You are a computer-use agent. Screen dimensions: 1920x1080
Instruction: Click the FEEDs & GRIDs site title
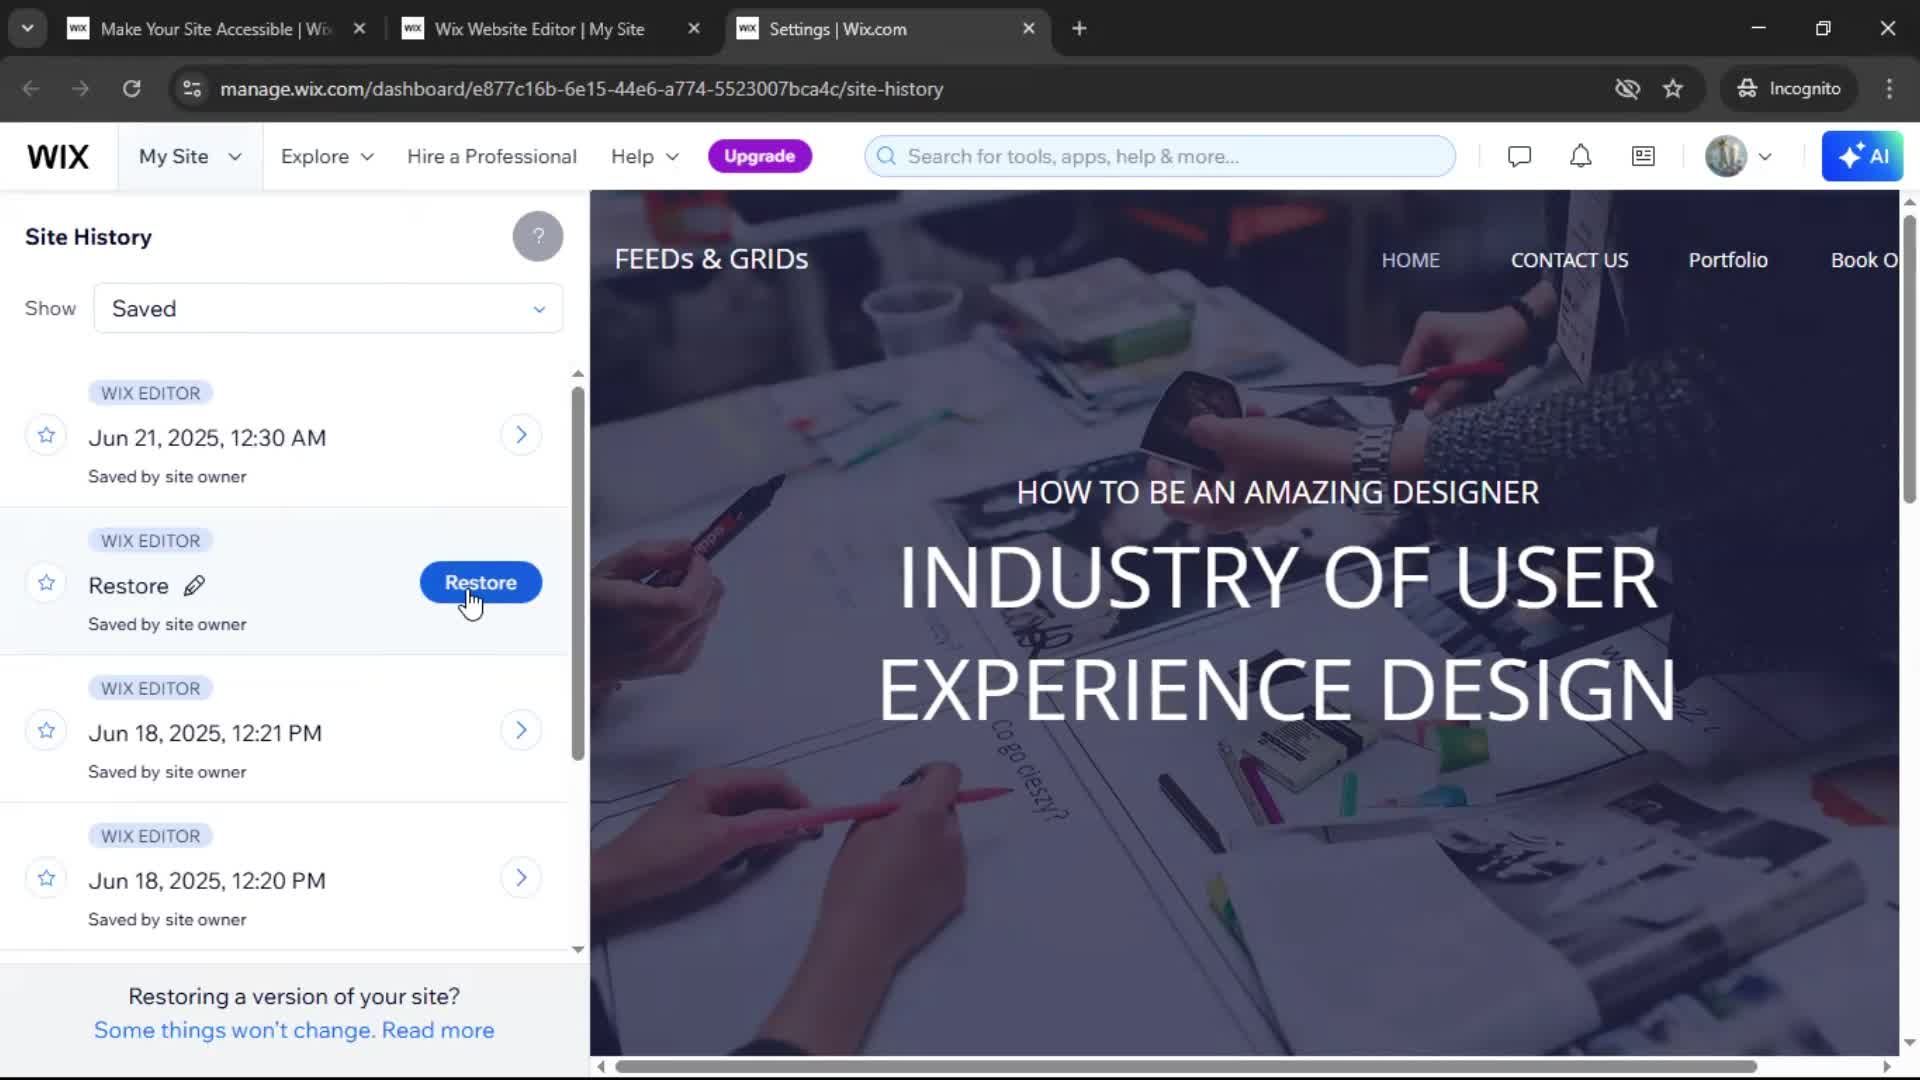[x=711, y=259]
